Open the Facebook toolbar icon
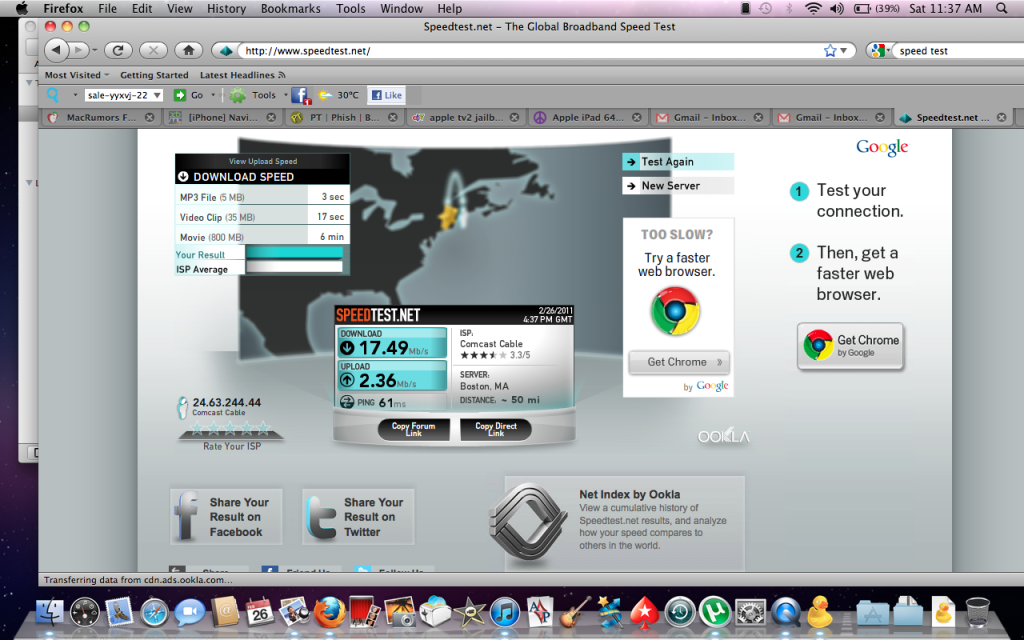Viewport: 1024px width, 640px height. coord(300,95)
